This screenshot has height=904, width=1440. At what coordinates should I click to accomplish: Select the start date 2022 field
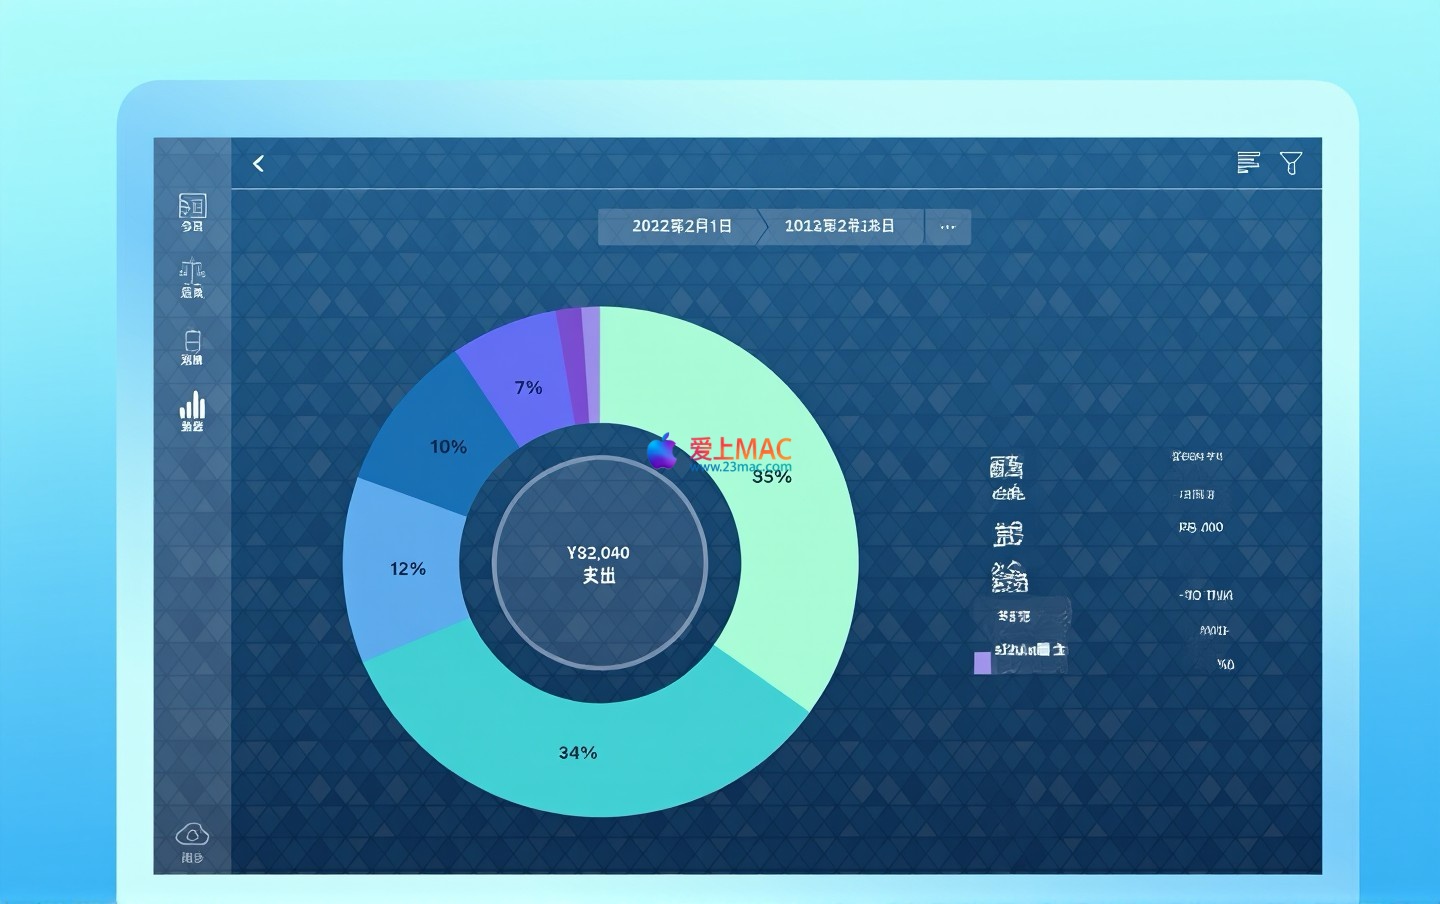tap(681, 226)
